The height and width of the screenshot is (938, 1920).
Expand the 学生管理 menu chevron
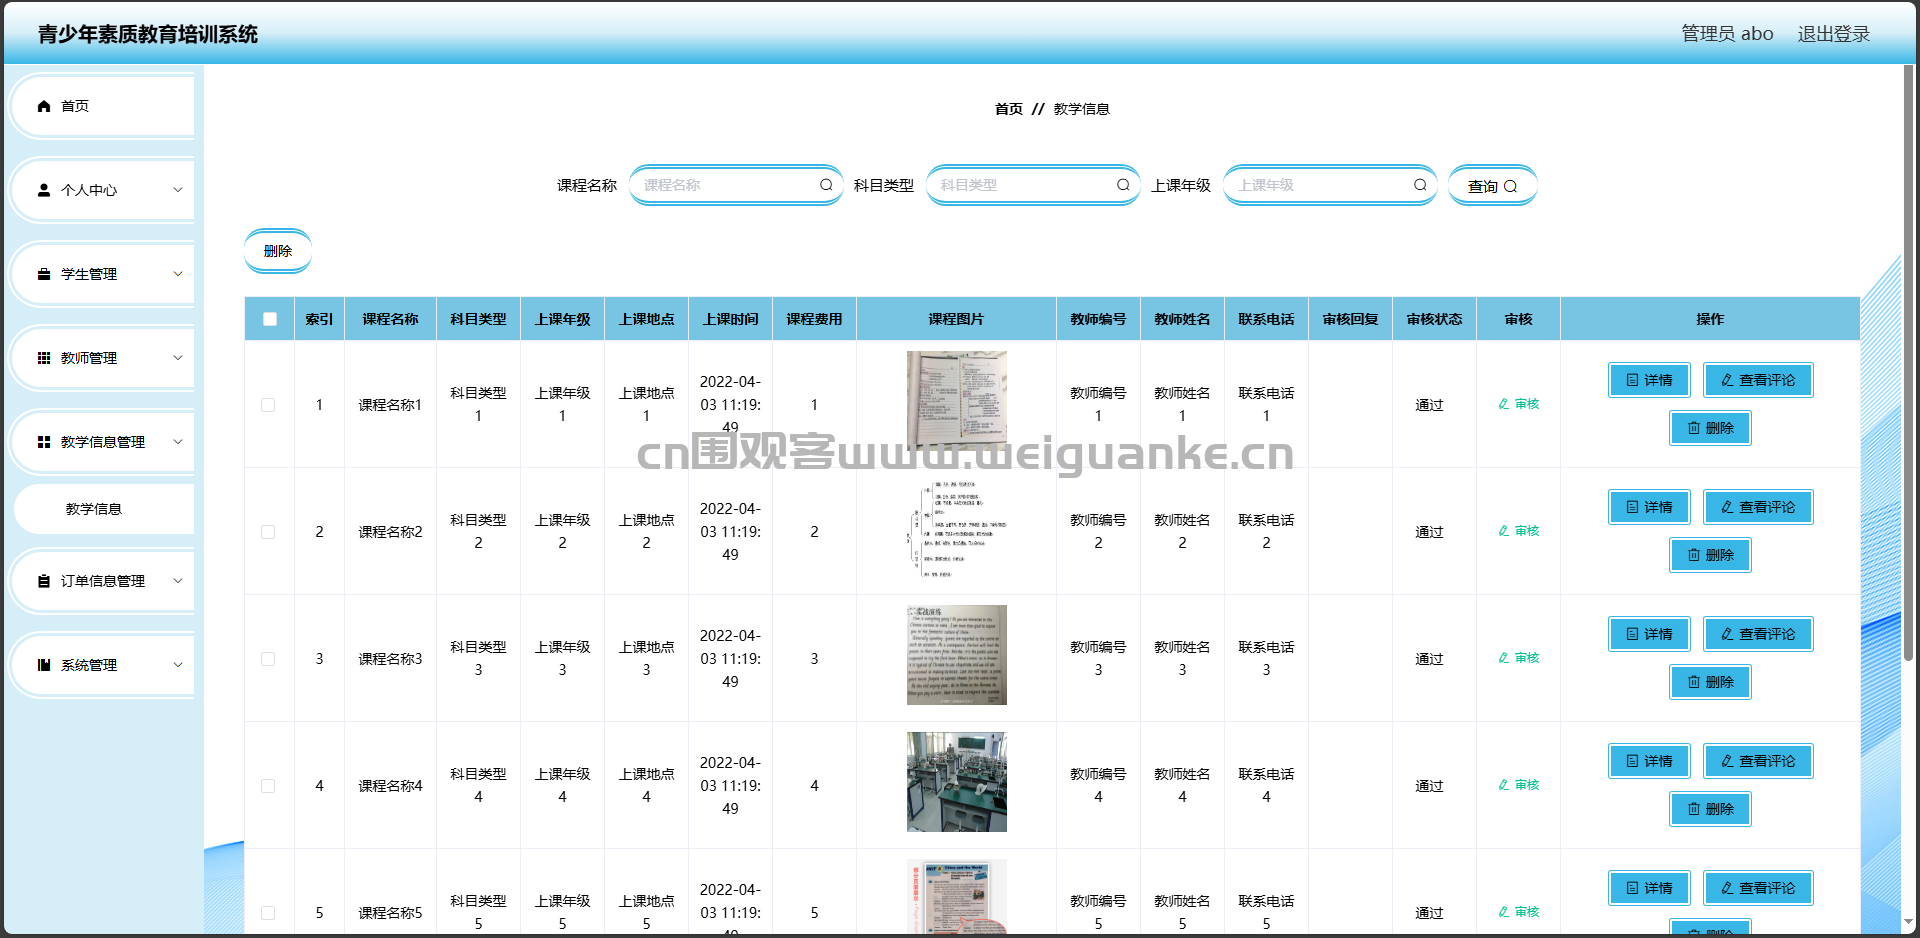pyautogui.click(x=178, y=274)
